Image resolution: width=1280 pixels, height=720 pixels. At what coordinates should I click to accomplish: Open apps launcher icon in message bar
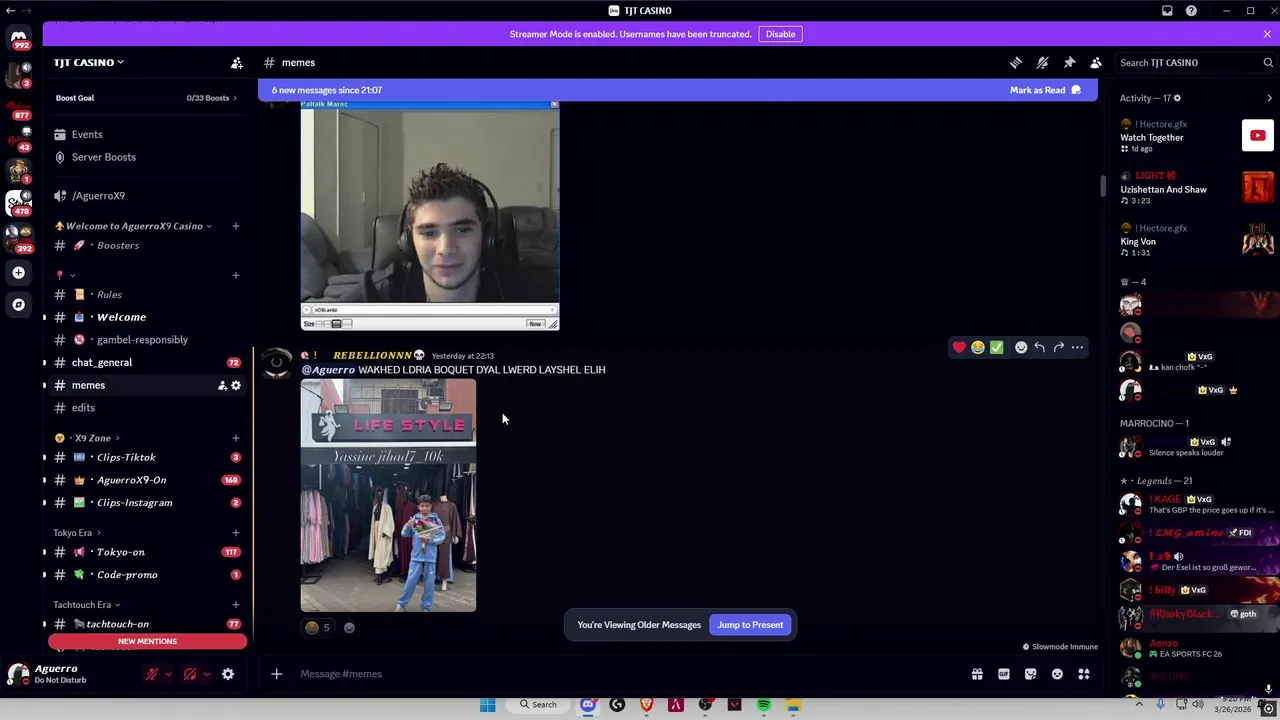coord(1083,674)
